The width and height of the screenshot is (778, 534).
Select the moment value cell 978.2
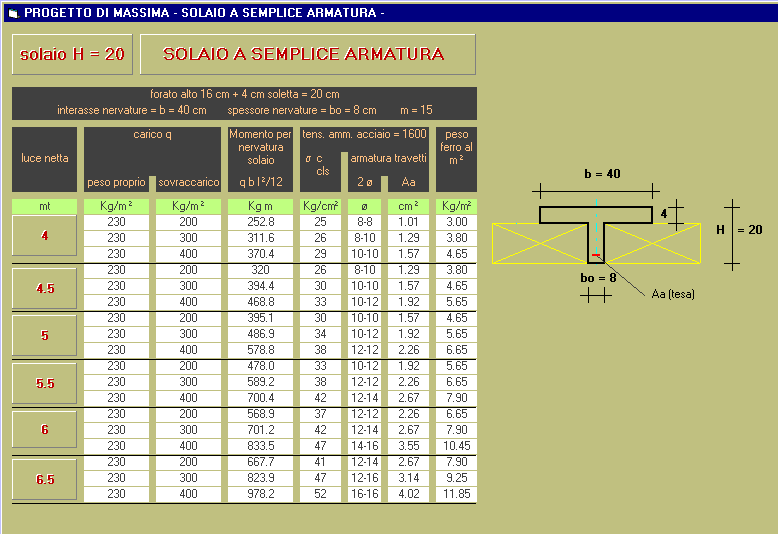pos(260,494)
